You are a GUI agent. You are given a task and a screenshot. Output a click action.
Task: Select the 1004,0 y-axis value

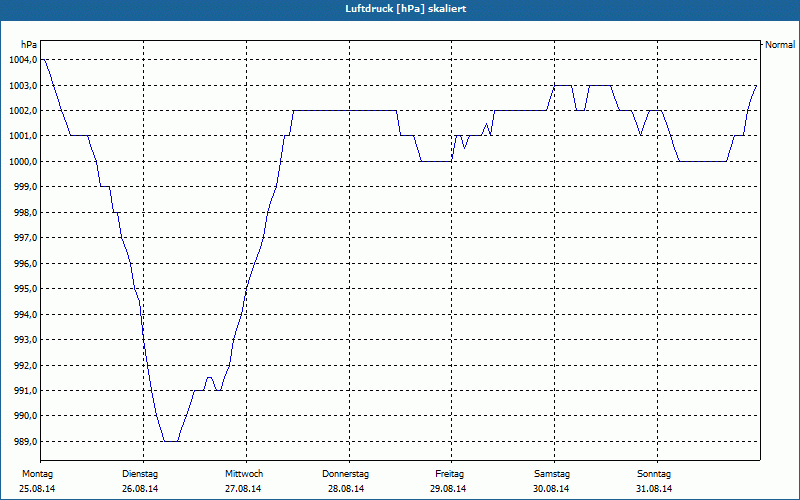(23, 60)
